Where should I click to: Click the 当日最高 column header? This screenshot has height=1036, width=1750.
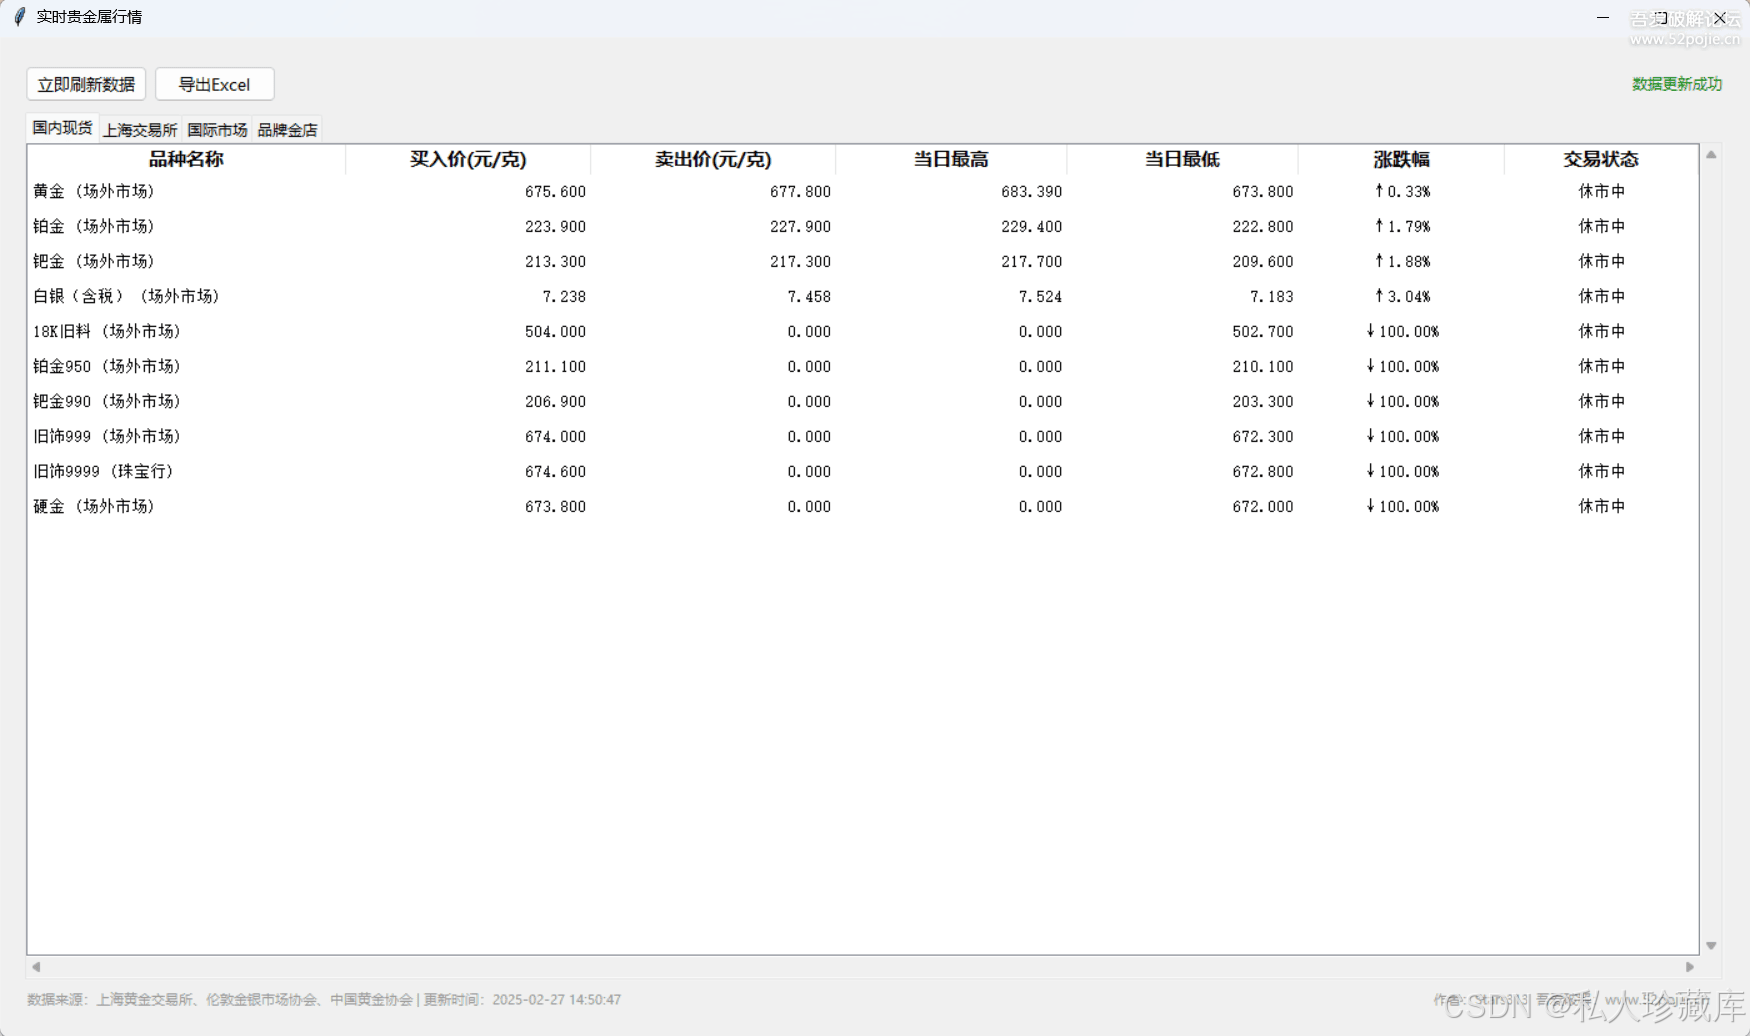coord(951,159)
